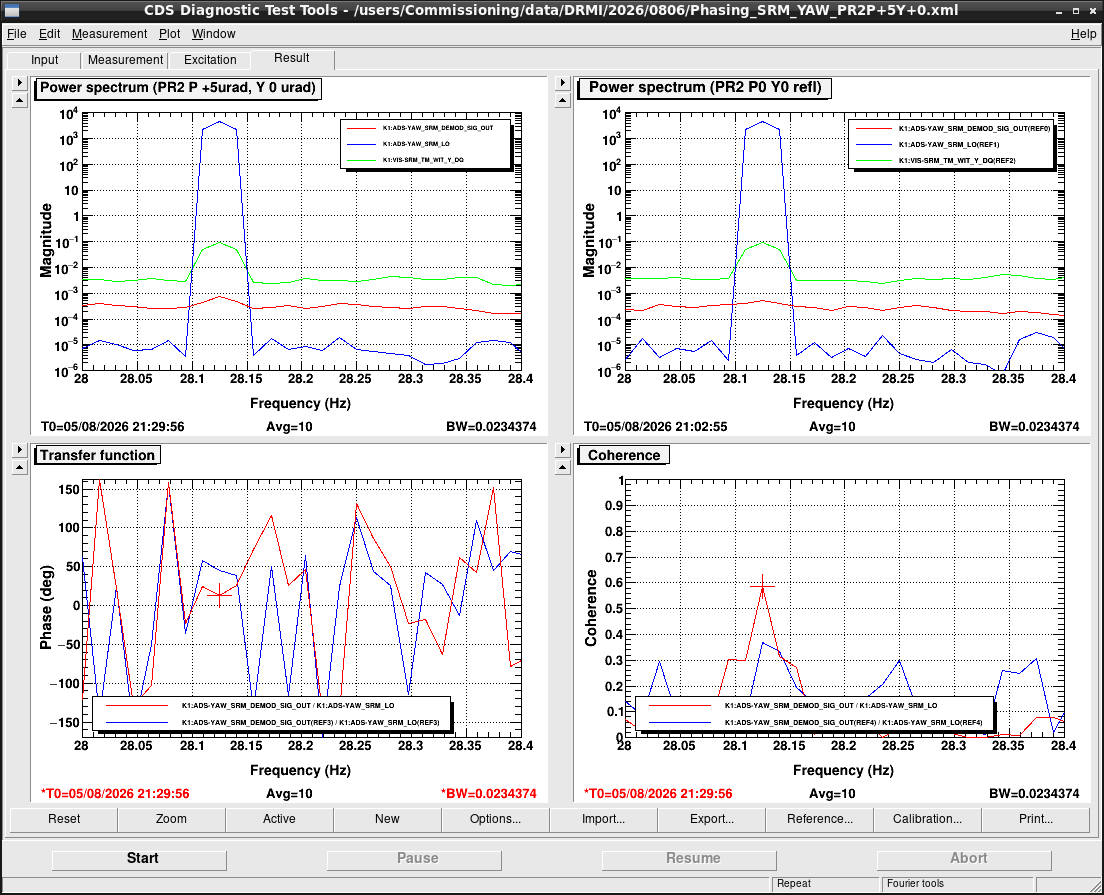Toggle the Active plot button
The height and width of the screenshot is (895, 1104).
click(279, 819)
